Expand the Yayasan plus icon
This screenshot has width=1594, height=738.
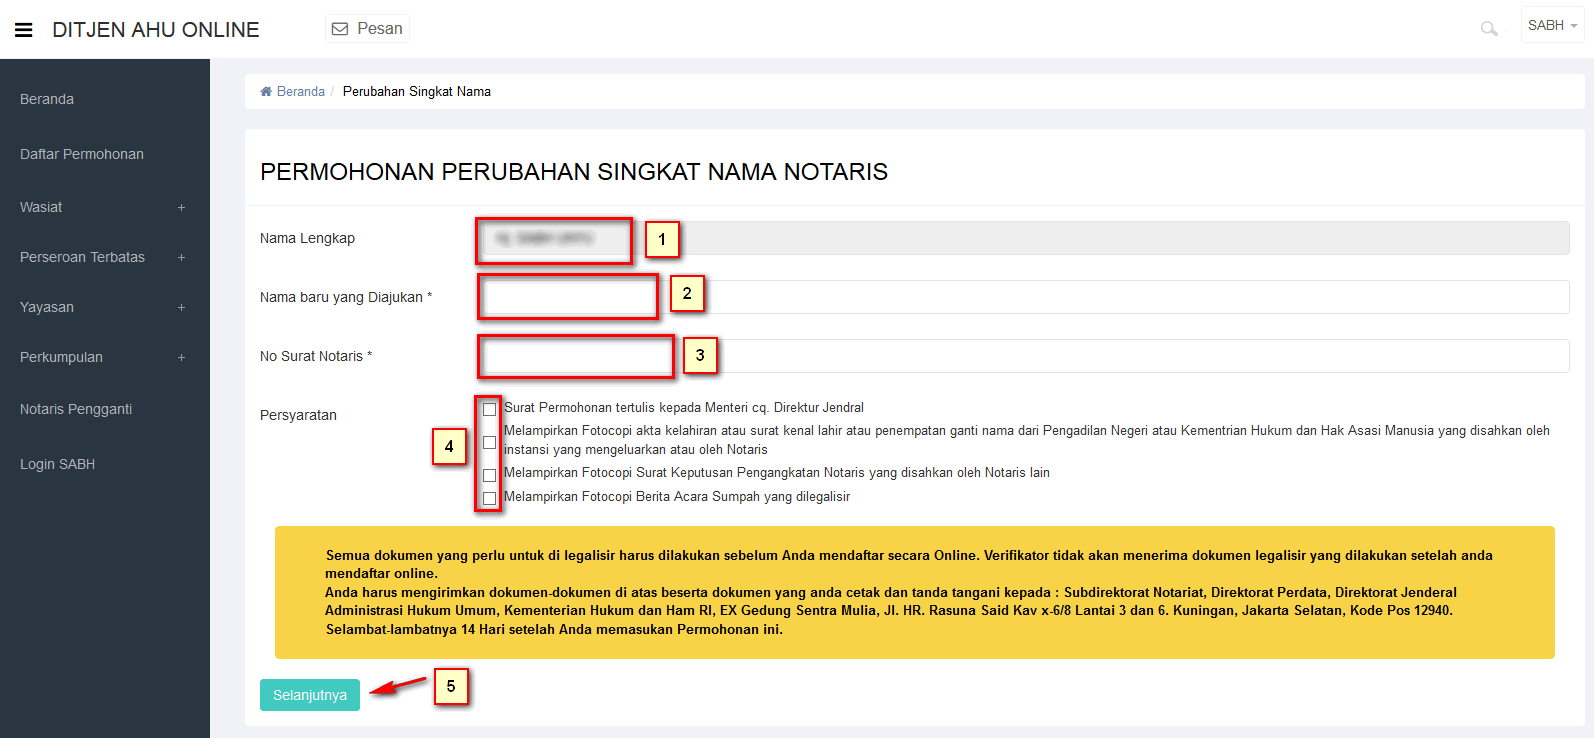pyautogui.click(x=181, y=308)
